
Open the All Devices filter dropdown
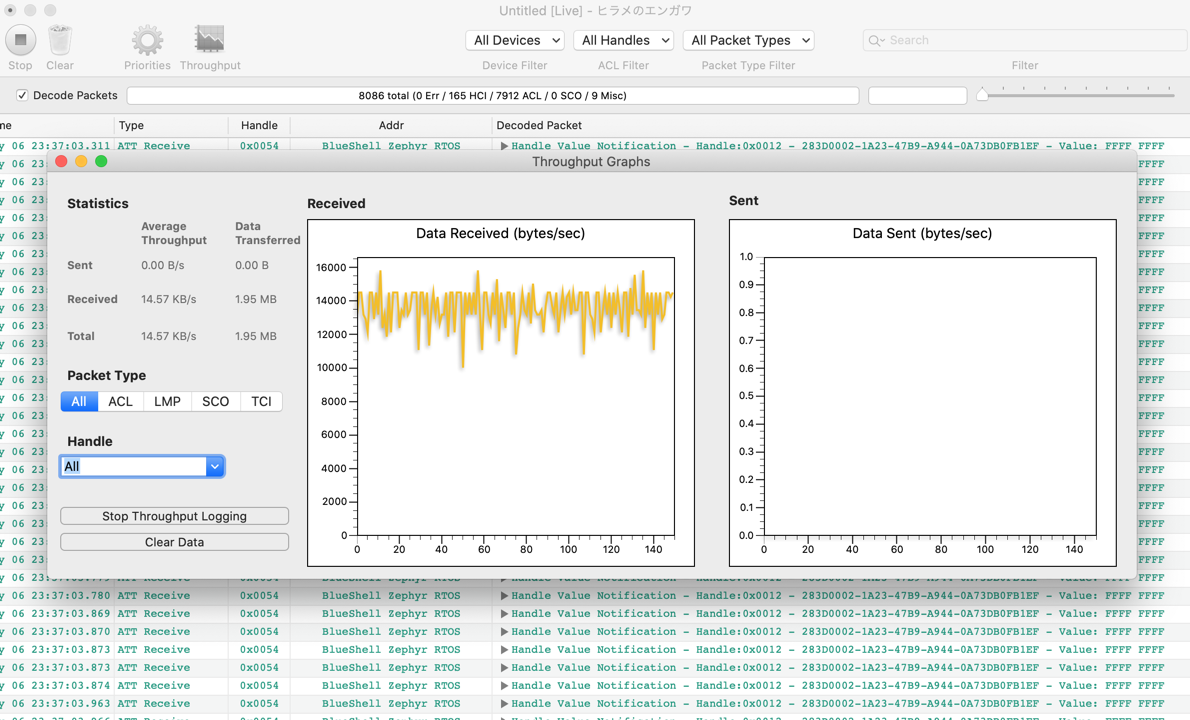point(515,40)
